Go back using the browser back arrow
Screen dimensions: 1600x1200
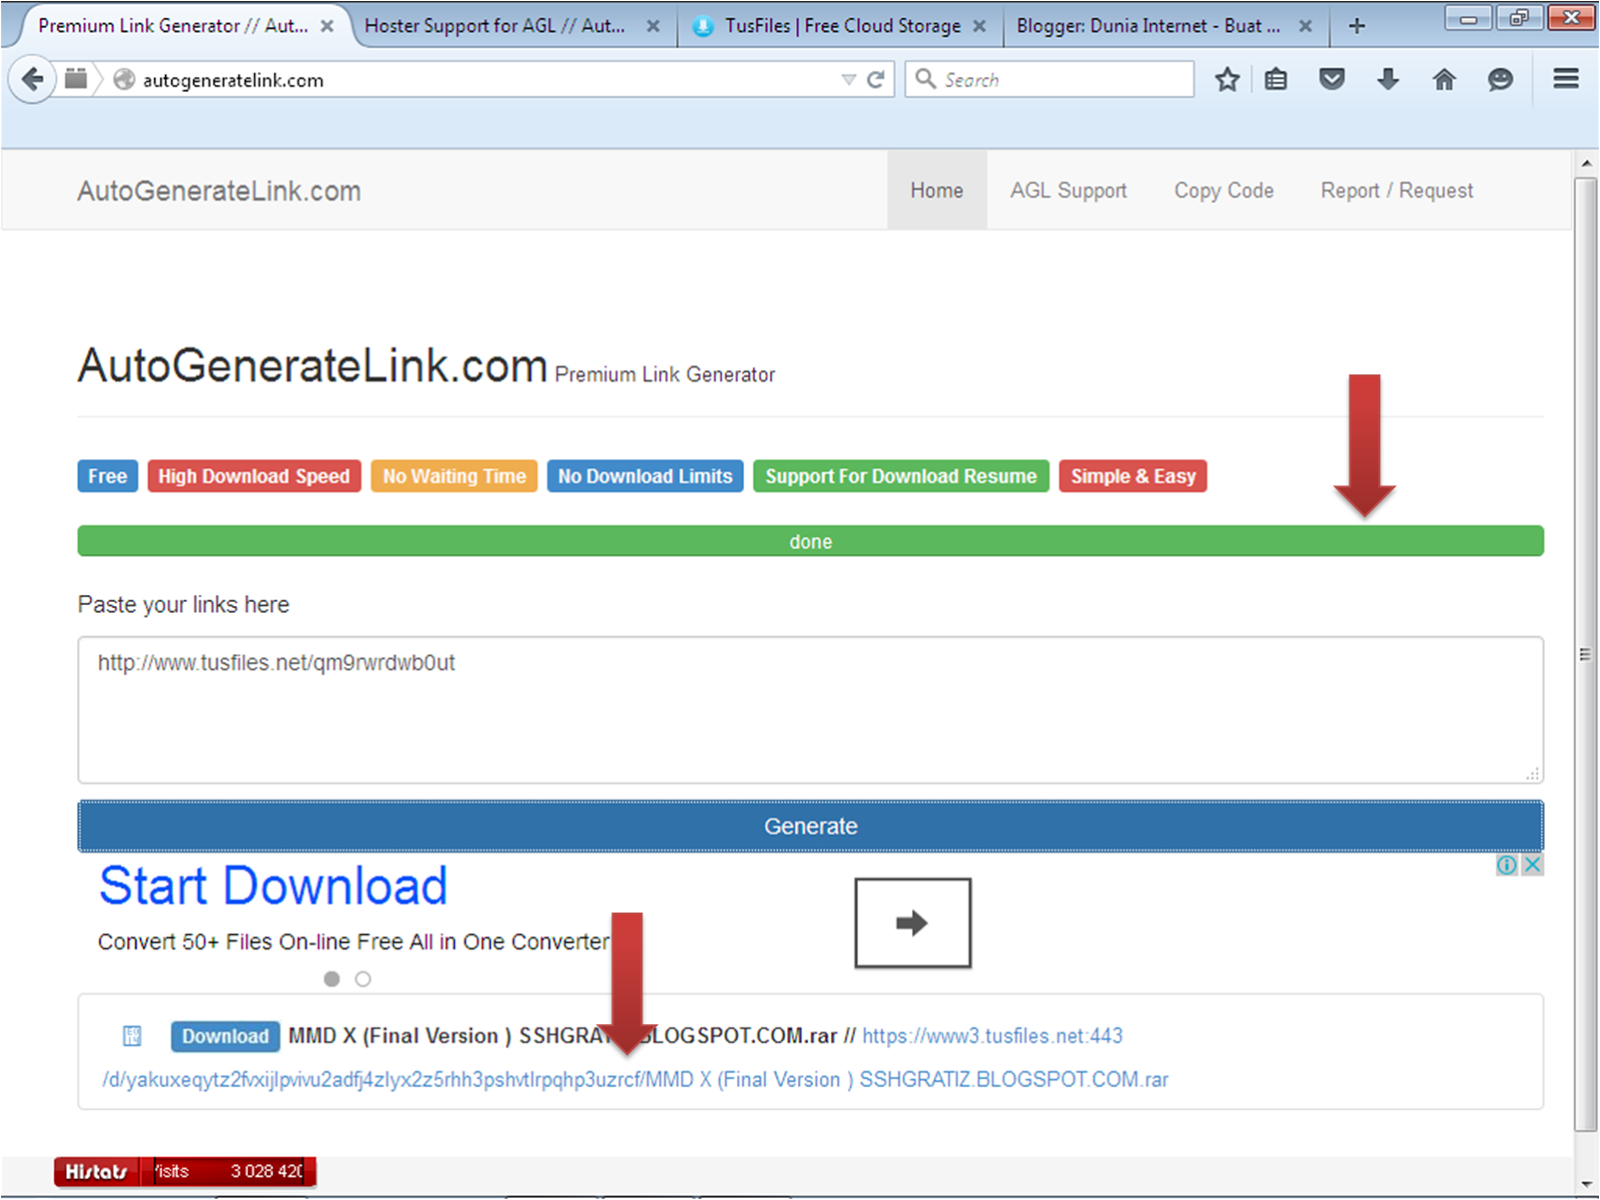(33, 79)
